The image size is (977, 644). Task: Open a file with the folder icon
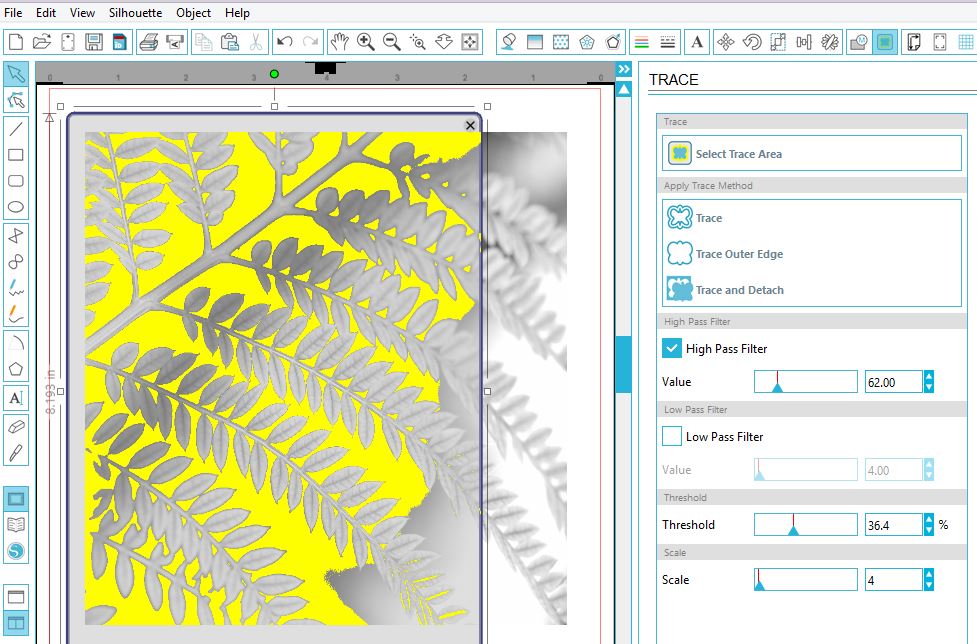(42, 42)
